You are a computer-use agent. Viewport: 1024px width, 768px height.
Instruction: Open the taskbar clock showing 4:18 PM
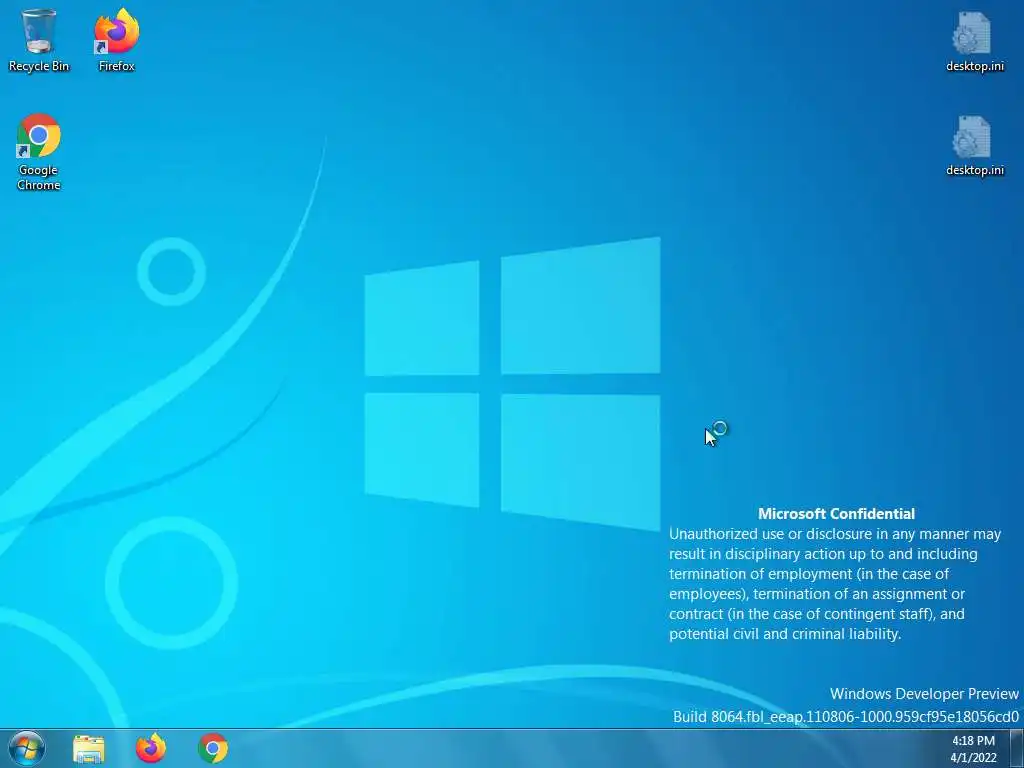[973, 741]
